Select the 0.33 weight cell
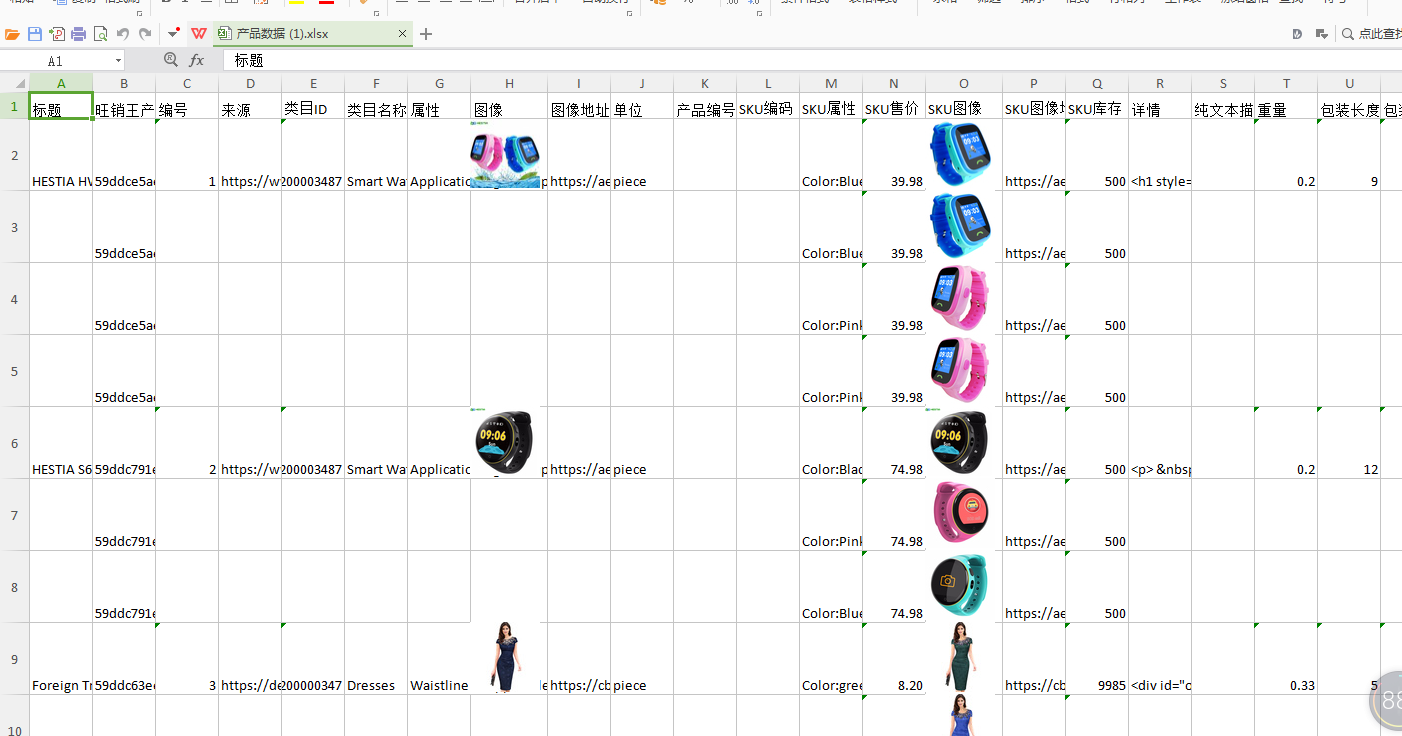 pyautogui.click(x=1286, y=659)
